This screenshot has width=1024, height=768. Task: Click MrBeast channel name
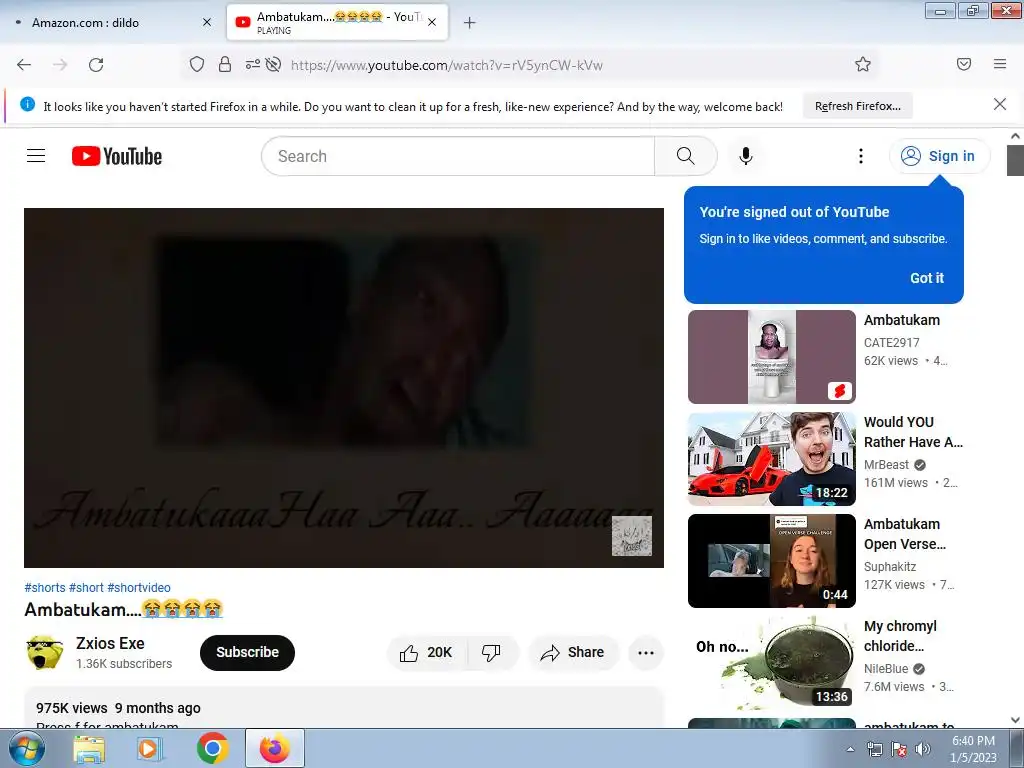[x=886, y=464]
